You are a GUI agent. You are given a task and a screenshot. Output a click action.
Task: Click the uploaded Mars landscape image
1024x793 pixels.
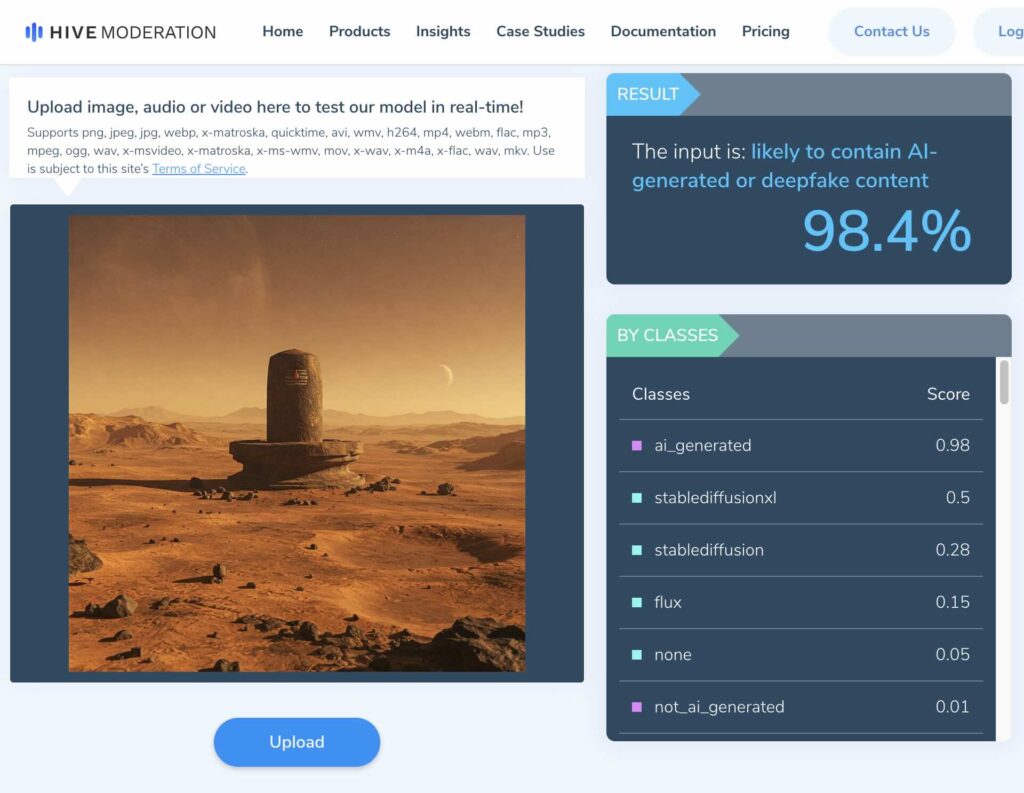pyautogui.click(x=297, y=444)
